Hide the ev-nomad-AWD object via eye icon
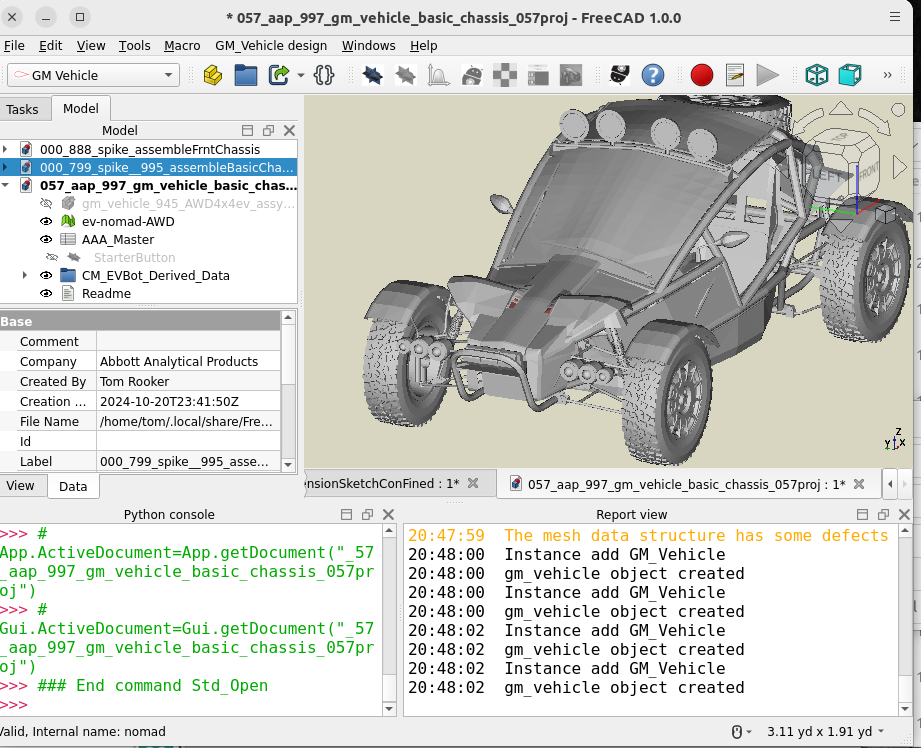 (x=46, y=221)
